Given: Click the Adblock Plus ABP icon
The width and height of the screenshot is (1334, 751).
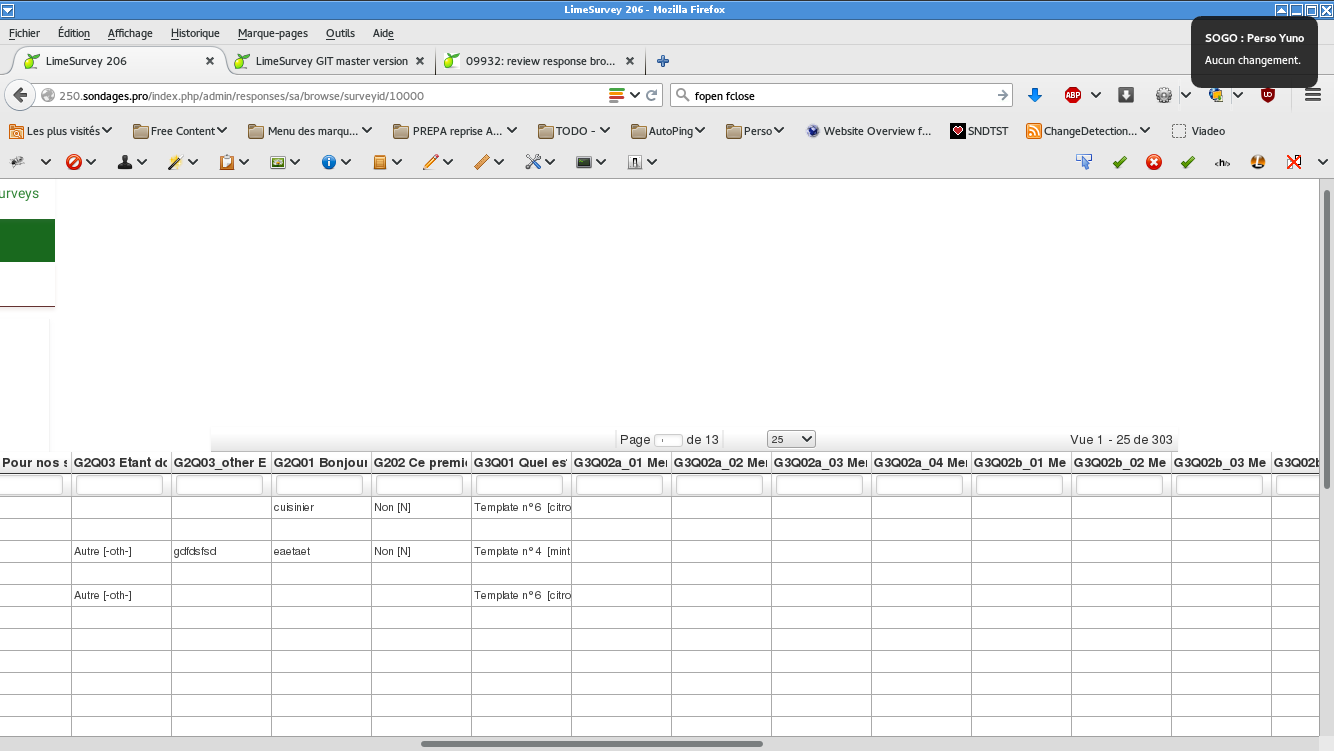Looking at the screenshot, I should coord(1073,95).
